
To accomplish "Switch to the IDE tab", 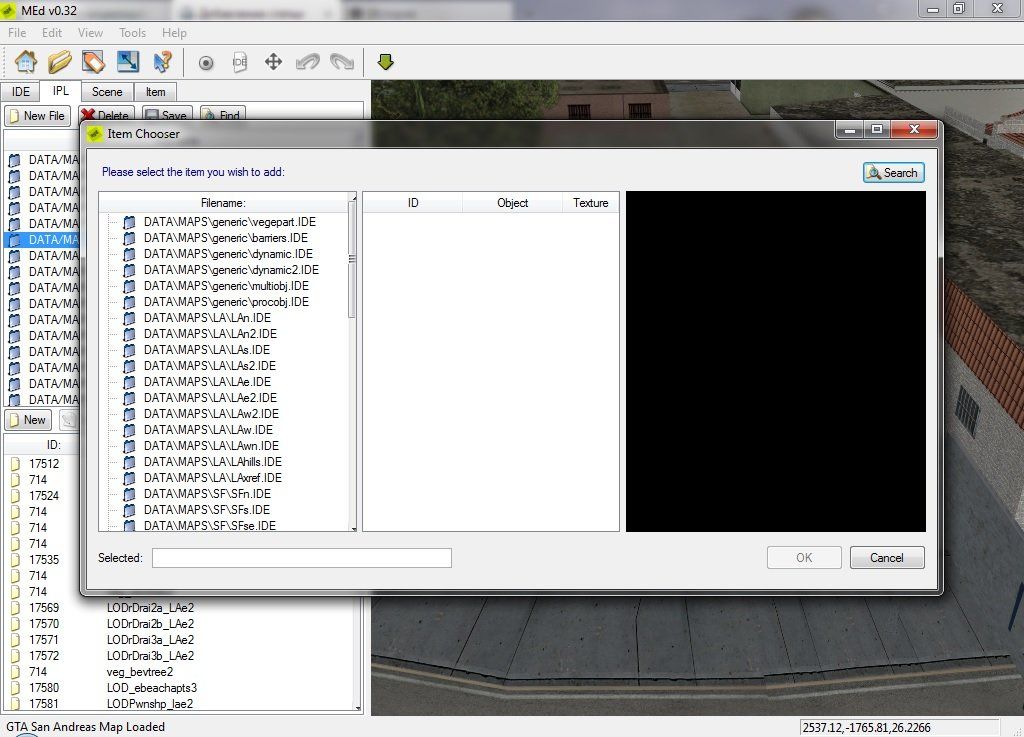I will click(x=21, y=92).
